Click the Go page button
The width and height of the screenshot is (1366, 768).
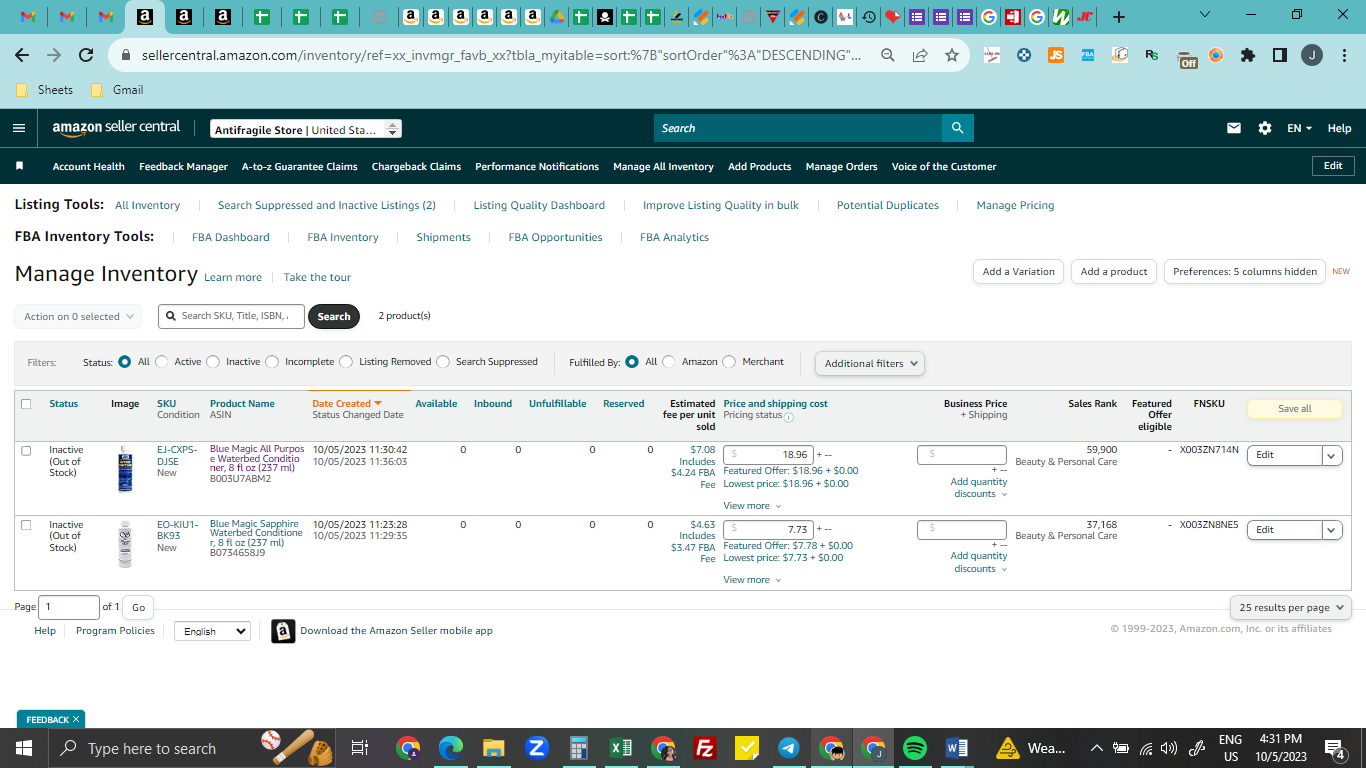(x=138, y=607)
